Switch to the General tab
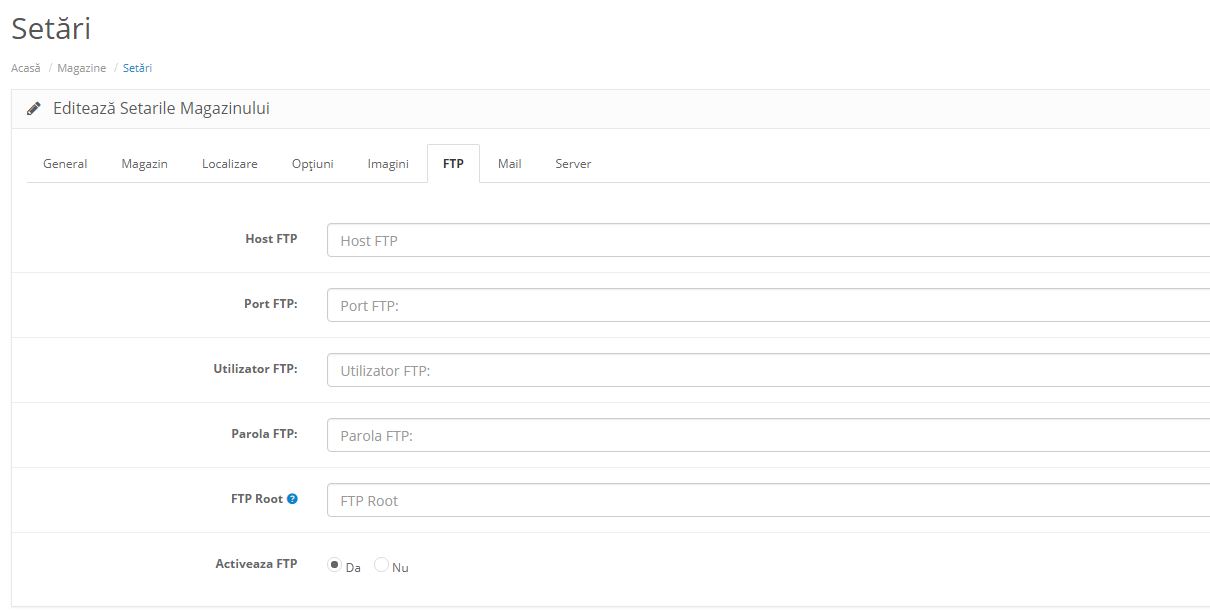Image resolution: width=1210 pixels, height=612 pixels. (64, 163)
